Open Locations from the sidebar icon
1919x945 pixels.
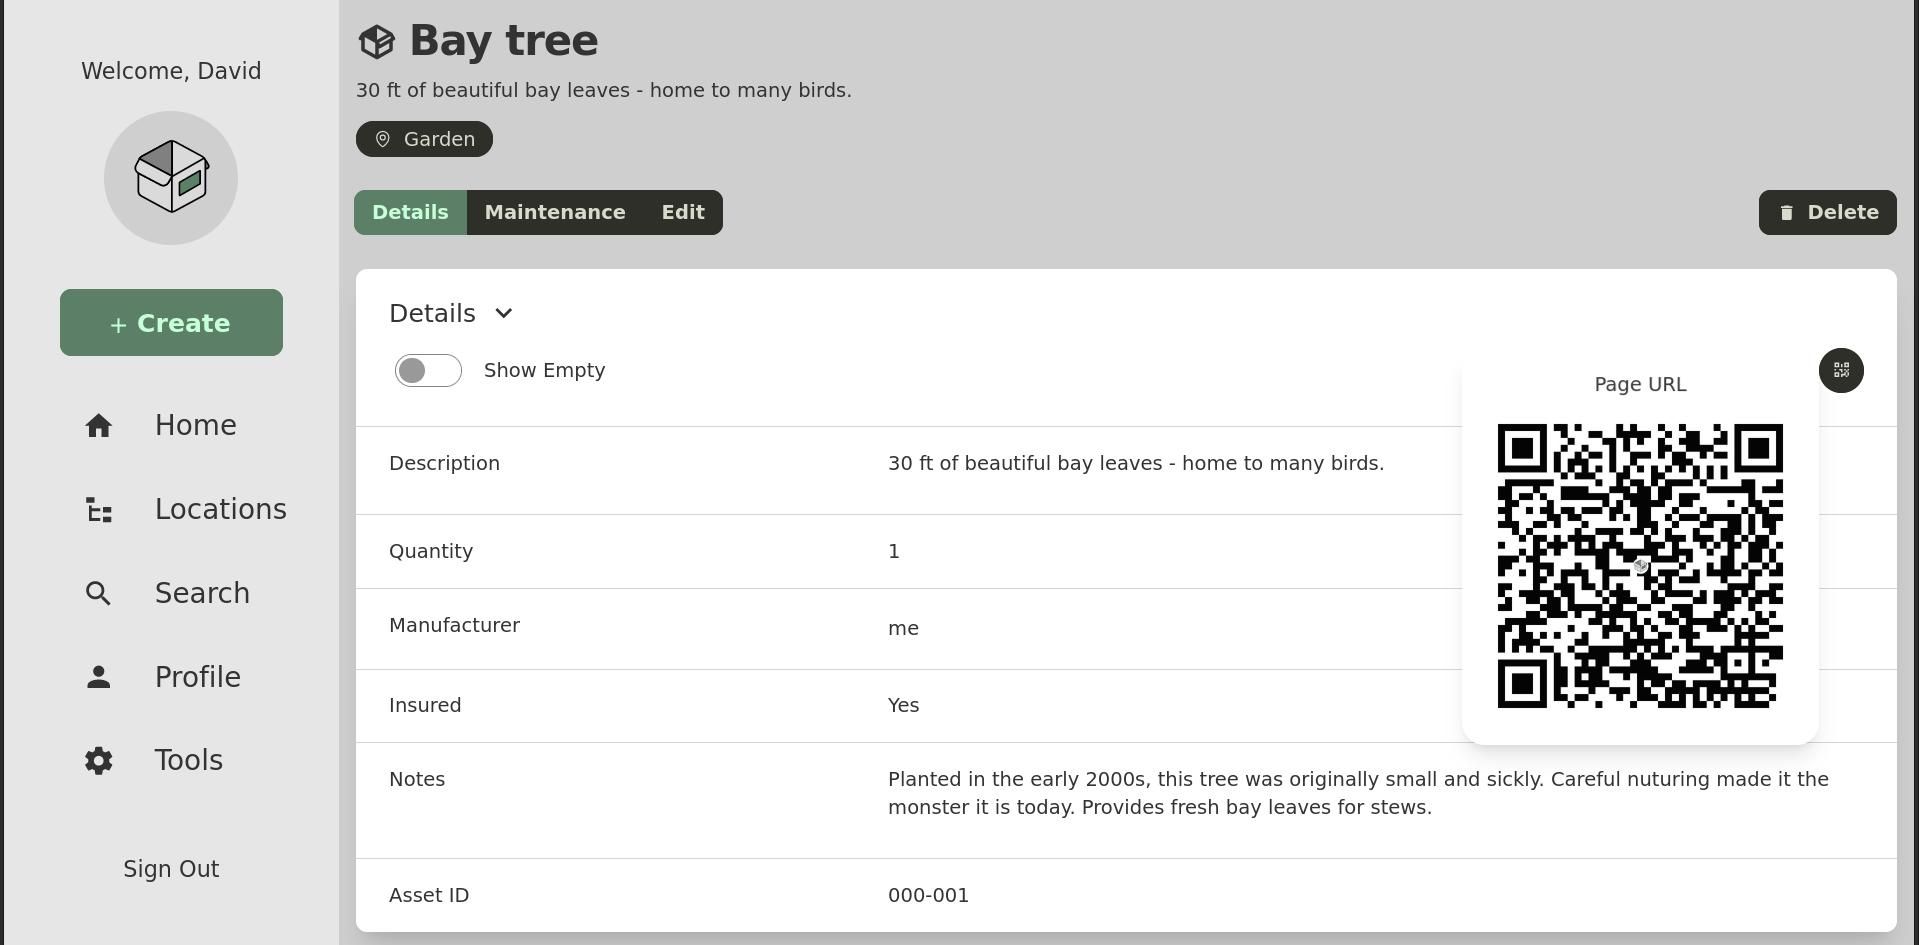(98, 509)
